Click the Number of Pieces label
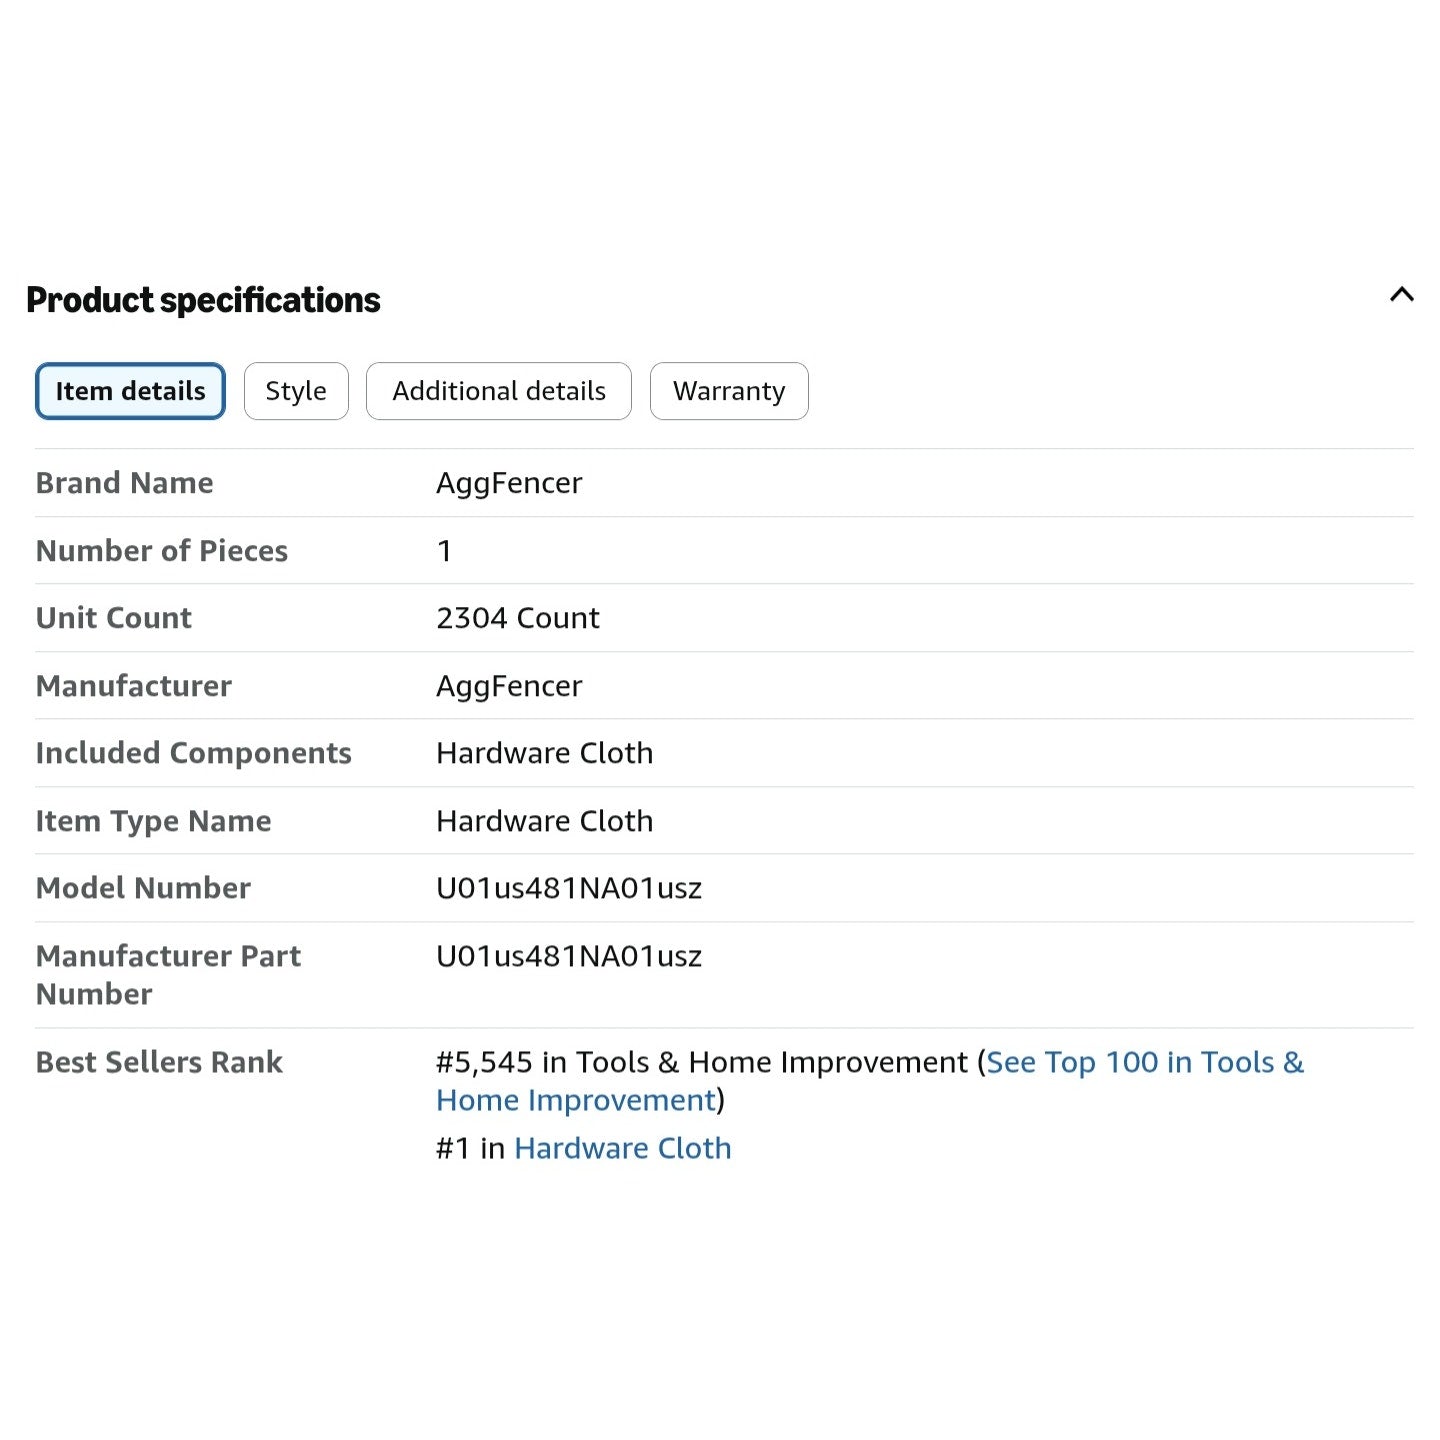The width and height of the screenshot is (1440, 1440). (x=162, y=551)
